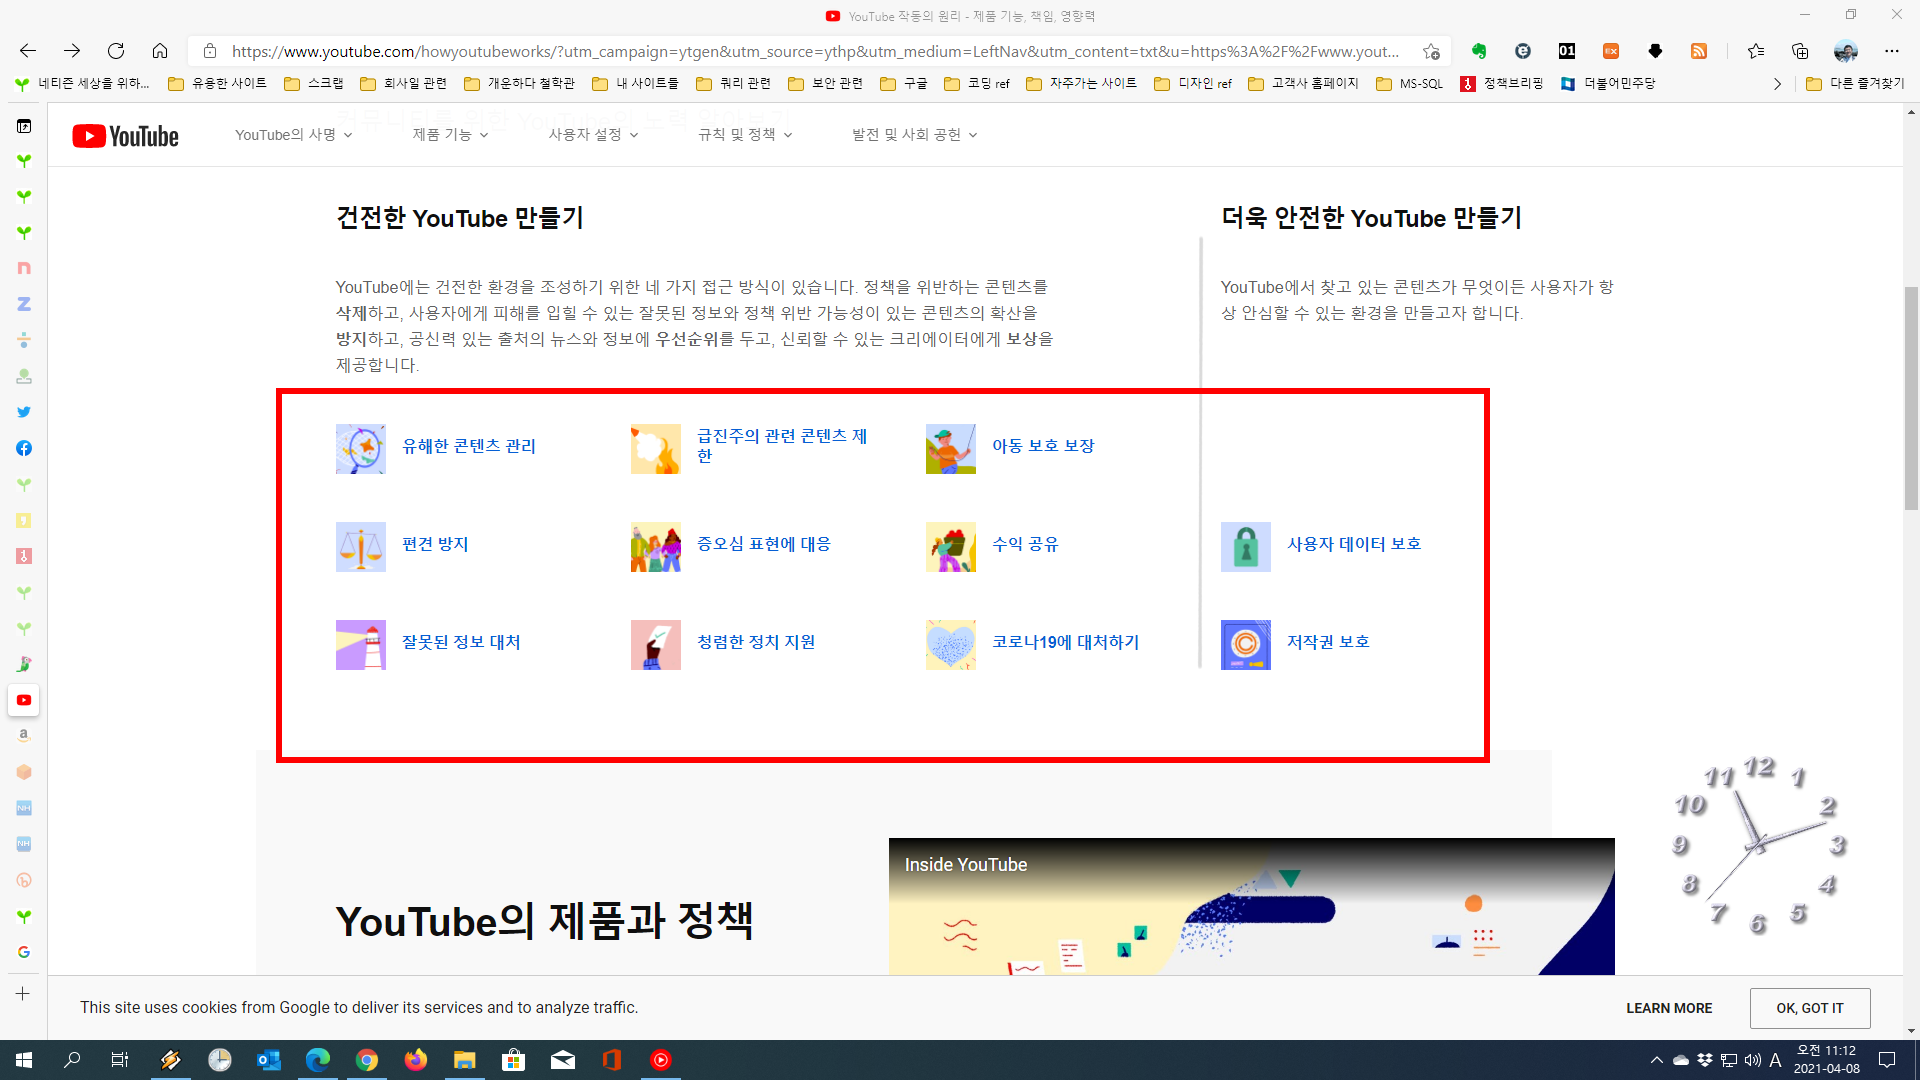Open the Google vertical tab icon
The image size is (1920, 1080).
tap(24, 952)
